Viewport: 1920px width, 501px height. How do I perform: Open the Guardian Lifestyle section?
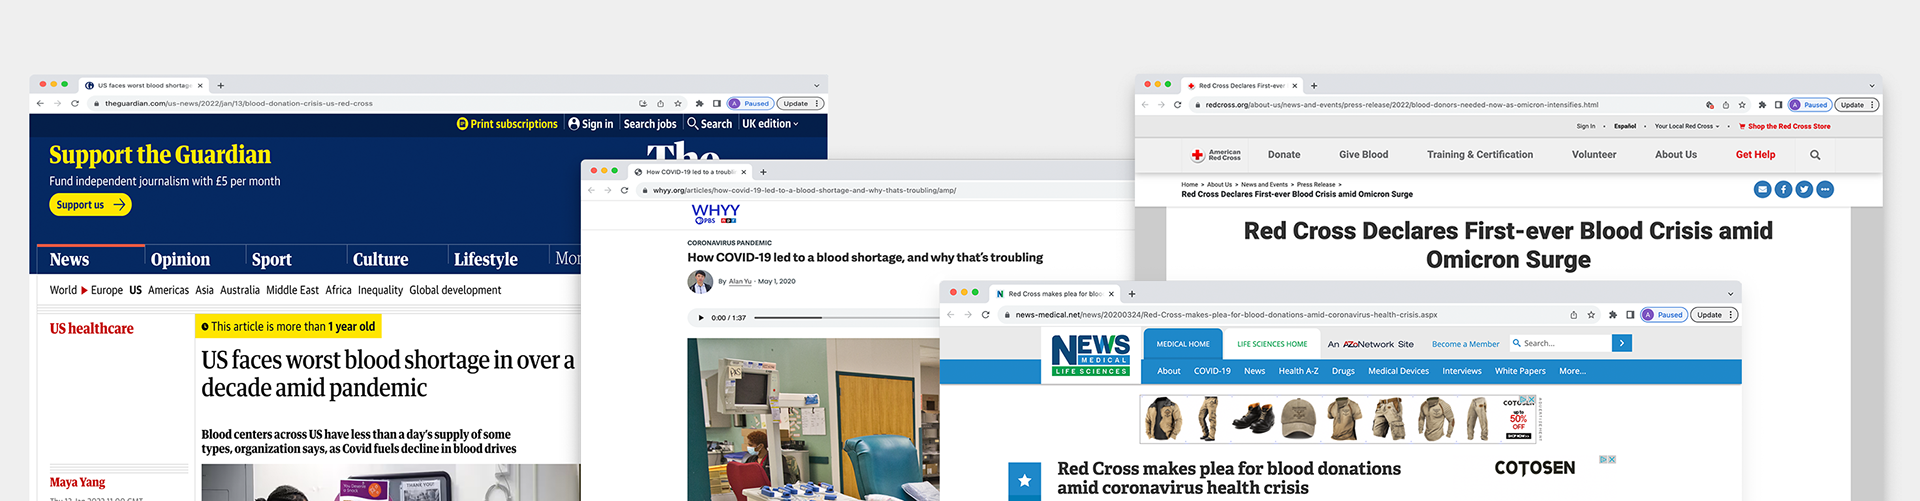pos(485,259)
